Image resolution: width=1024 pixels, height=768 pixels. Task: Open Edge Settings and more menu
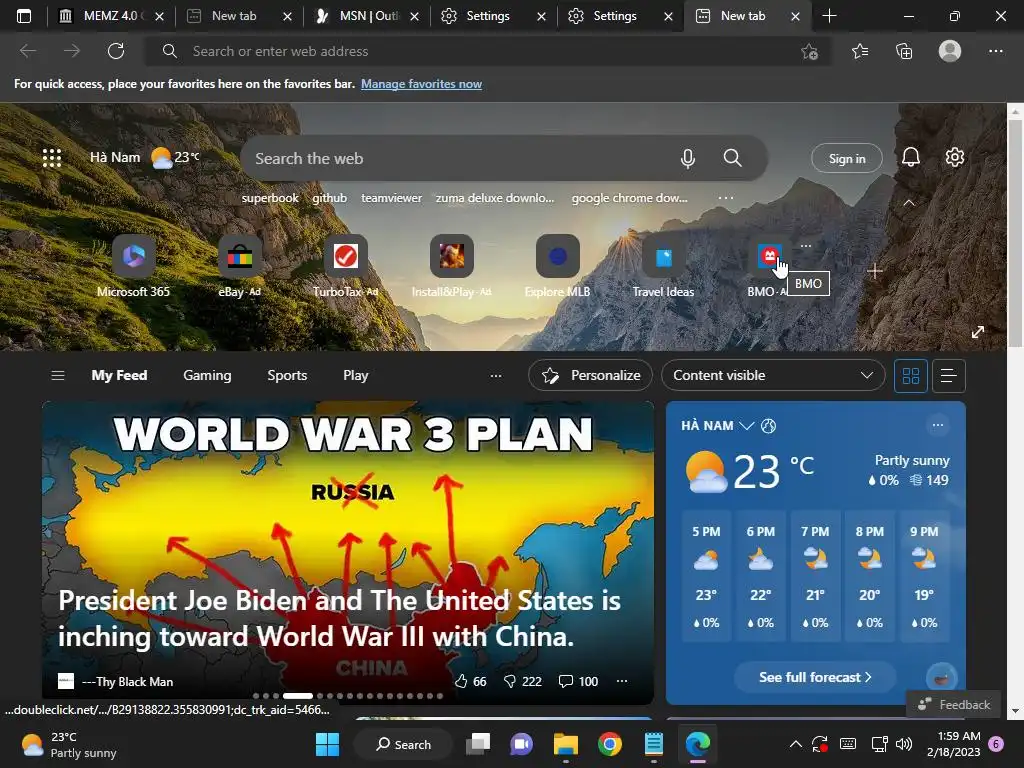click(995, 51)
